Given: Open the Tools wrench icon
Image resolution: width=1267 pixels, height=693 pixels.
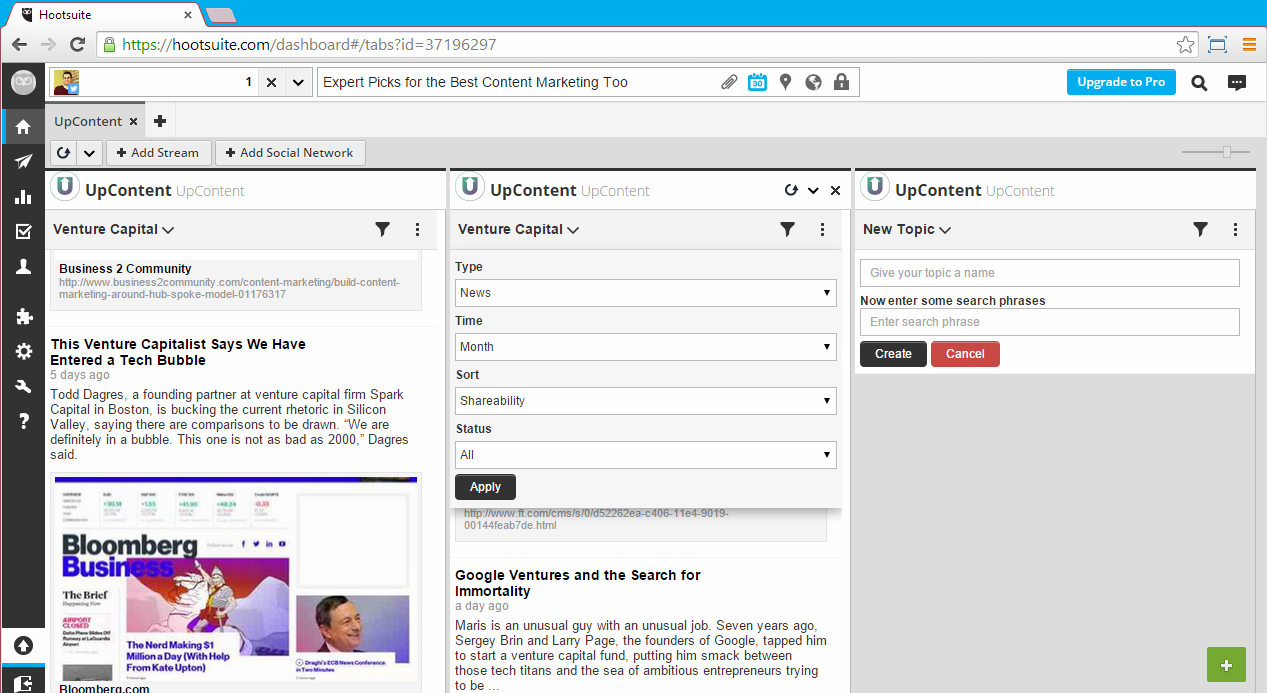Looking at the screenshot, I should click(23, 387).
